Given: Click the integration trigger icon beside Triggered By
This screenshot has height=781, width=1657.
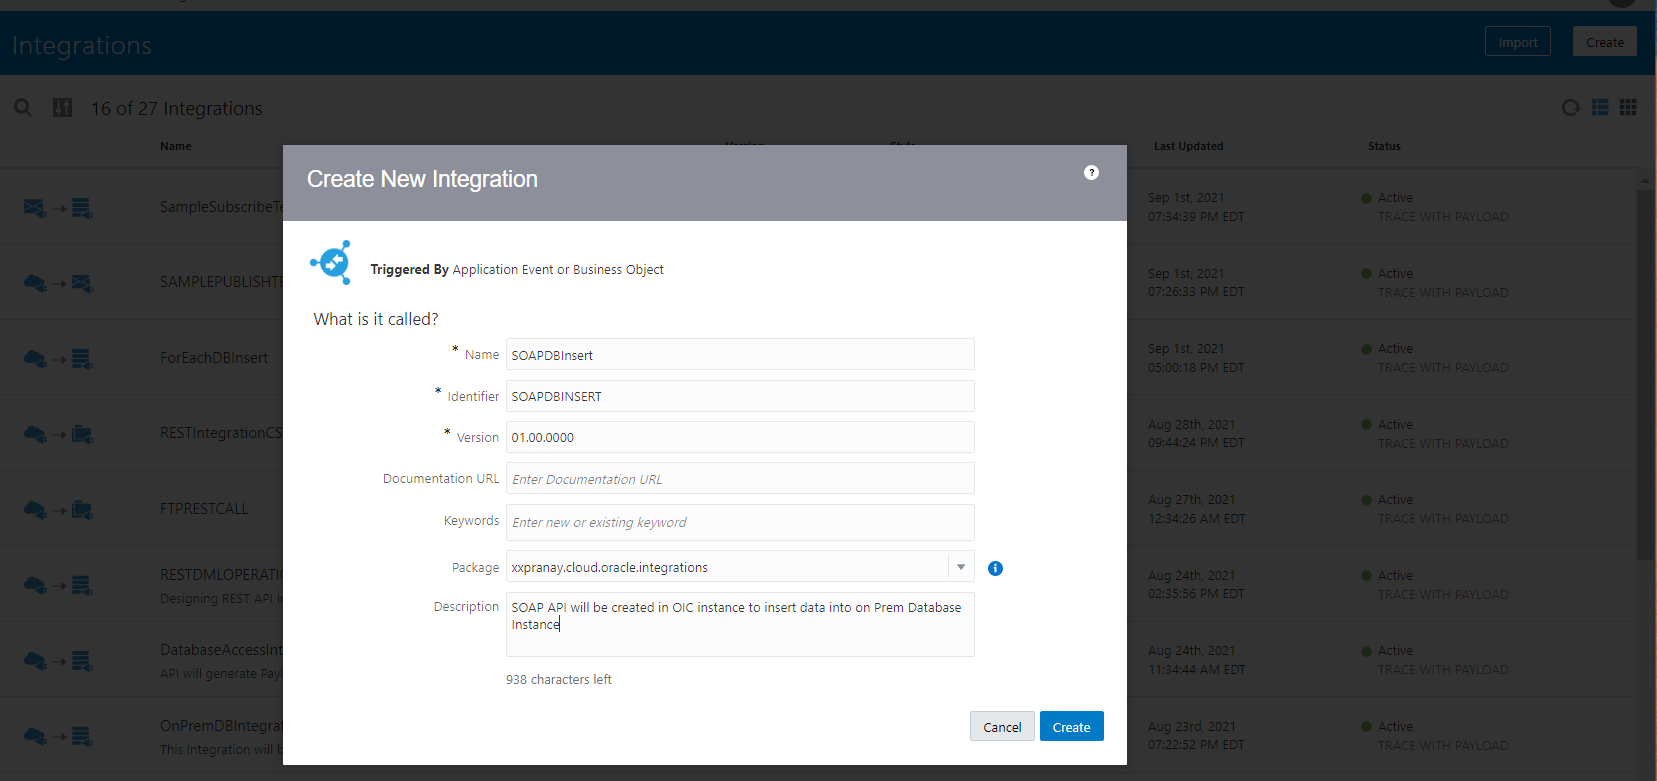Looking at the screenshot, I should 331,262.
